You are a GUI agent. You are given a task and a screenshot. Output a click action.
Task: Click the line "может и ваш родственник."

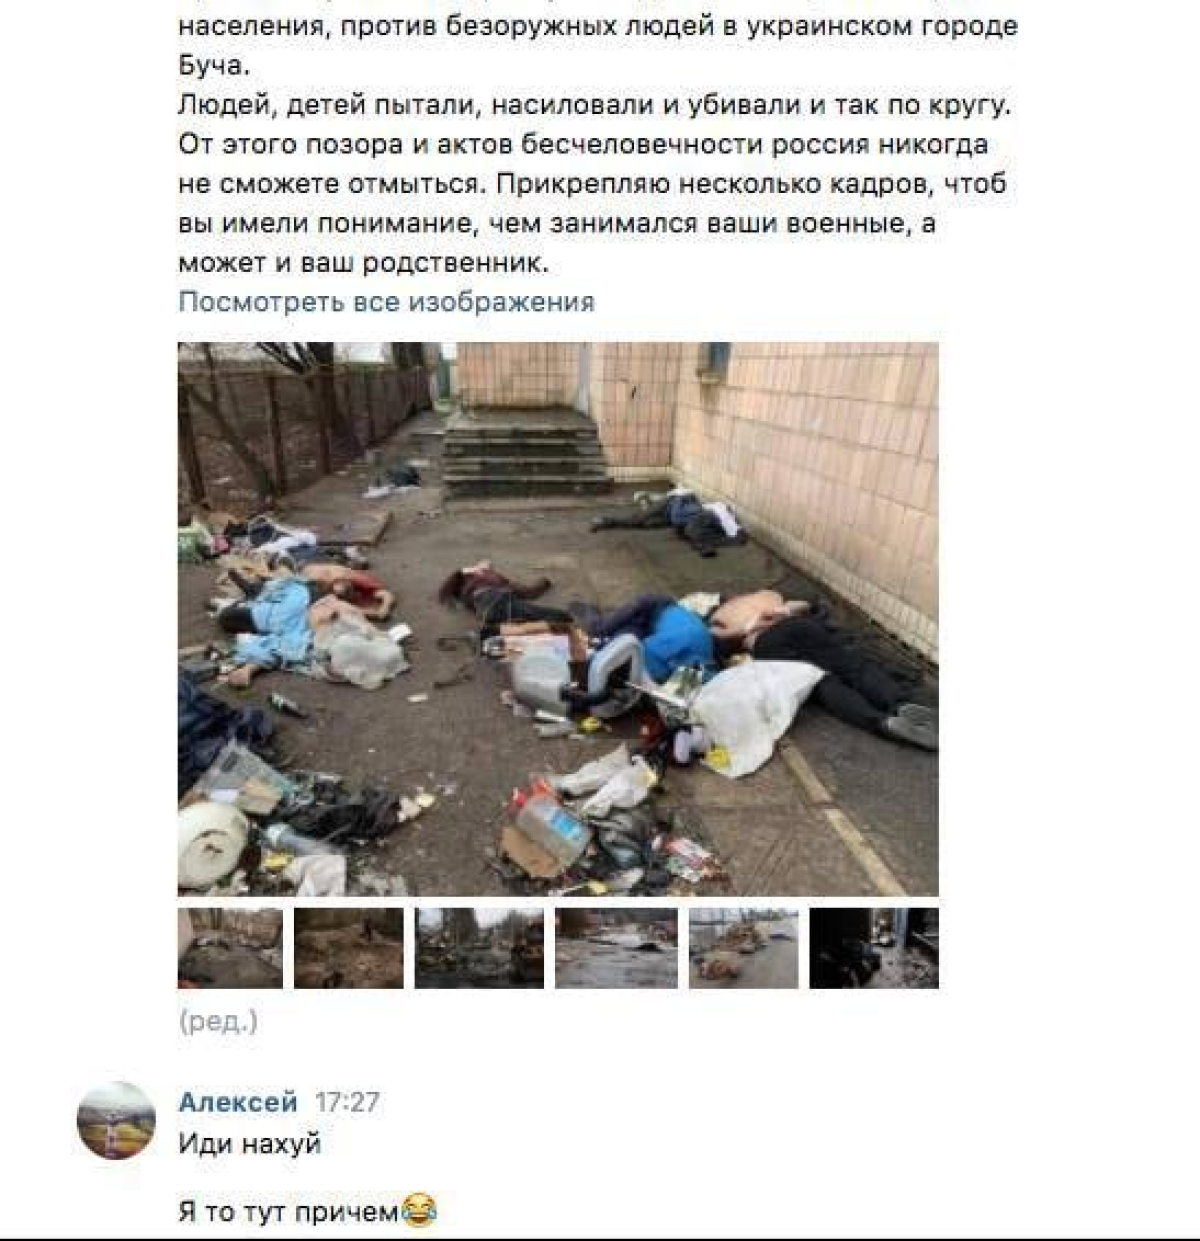coord(364,264)
